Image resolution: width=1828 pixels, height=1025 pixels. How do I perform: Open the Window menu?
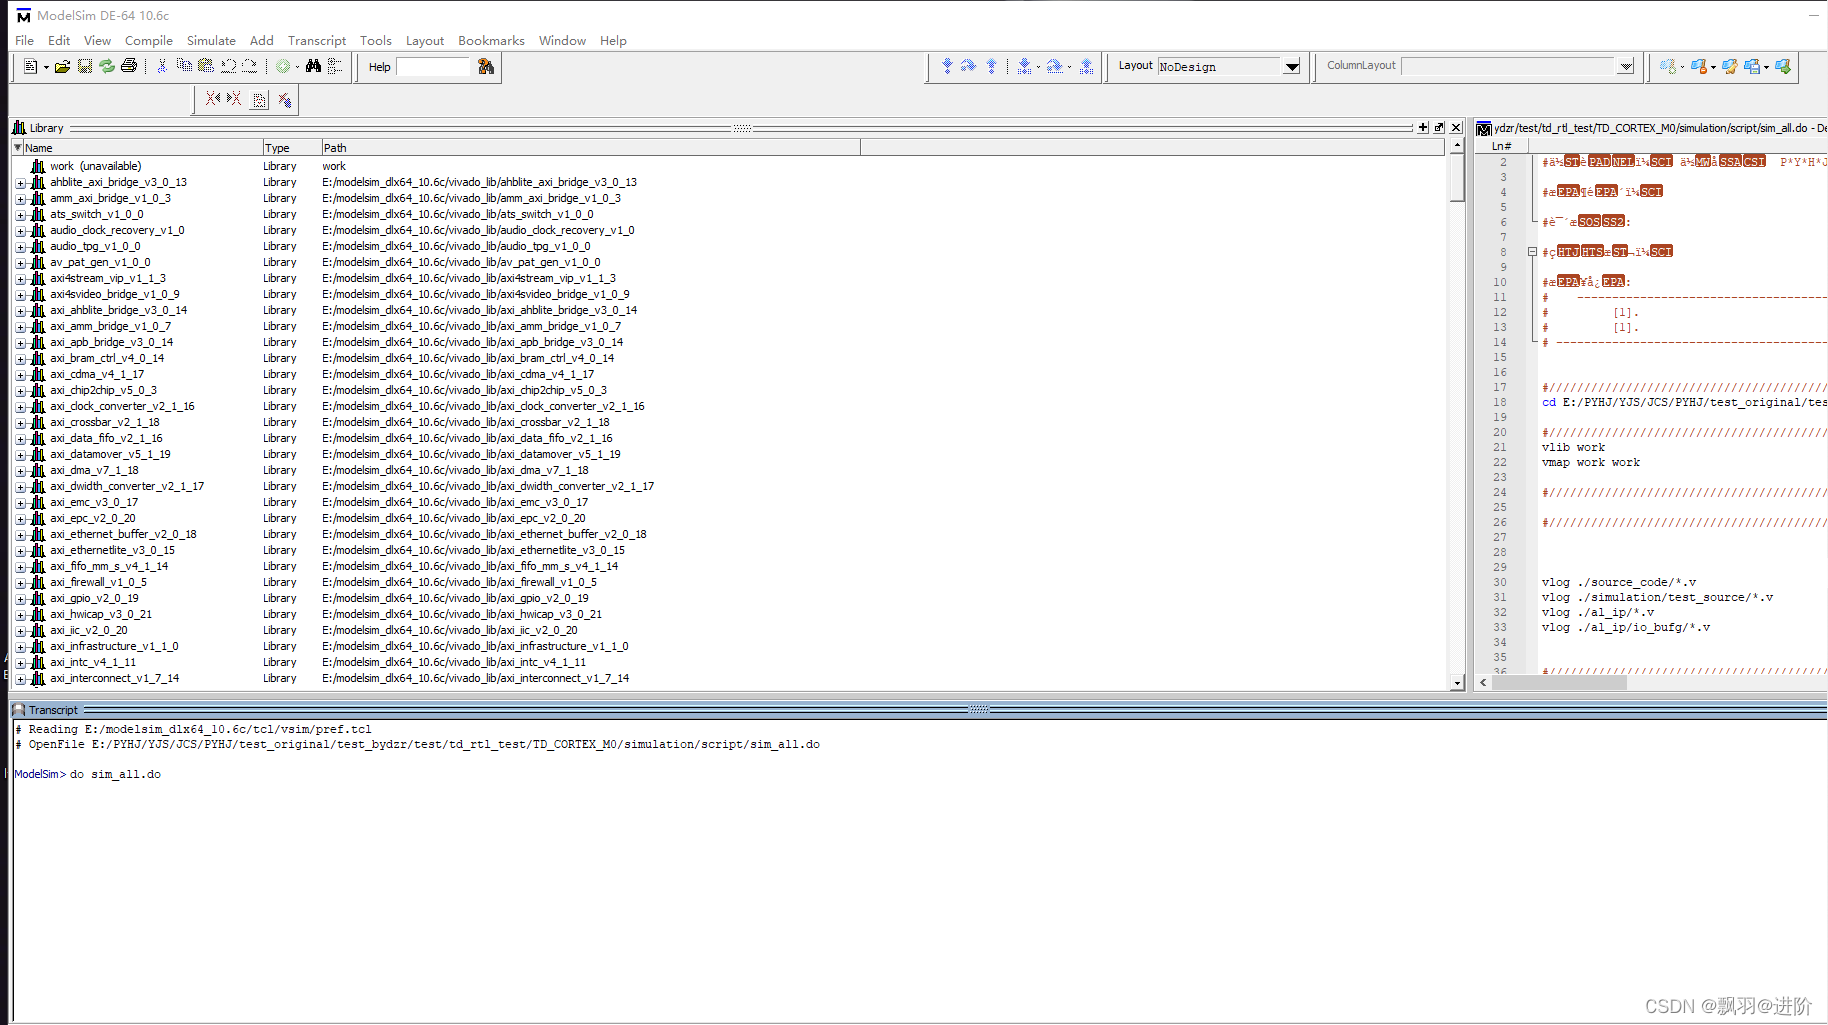coord(562,41)
